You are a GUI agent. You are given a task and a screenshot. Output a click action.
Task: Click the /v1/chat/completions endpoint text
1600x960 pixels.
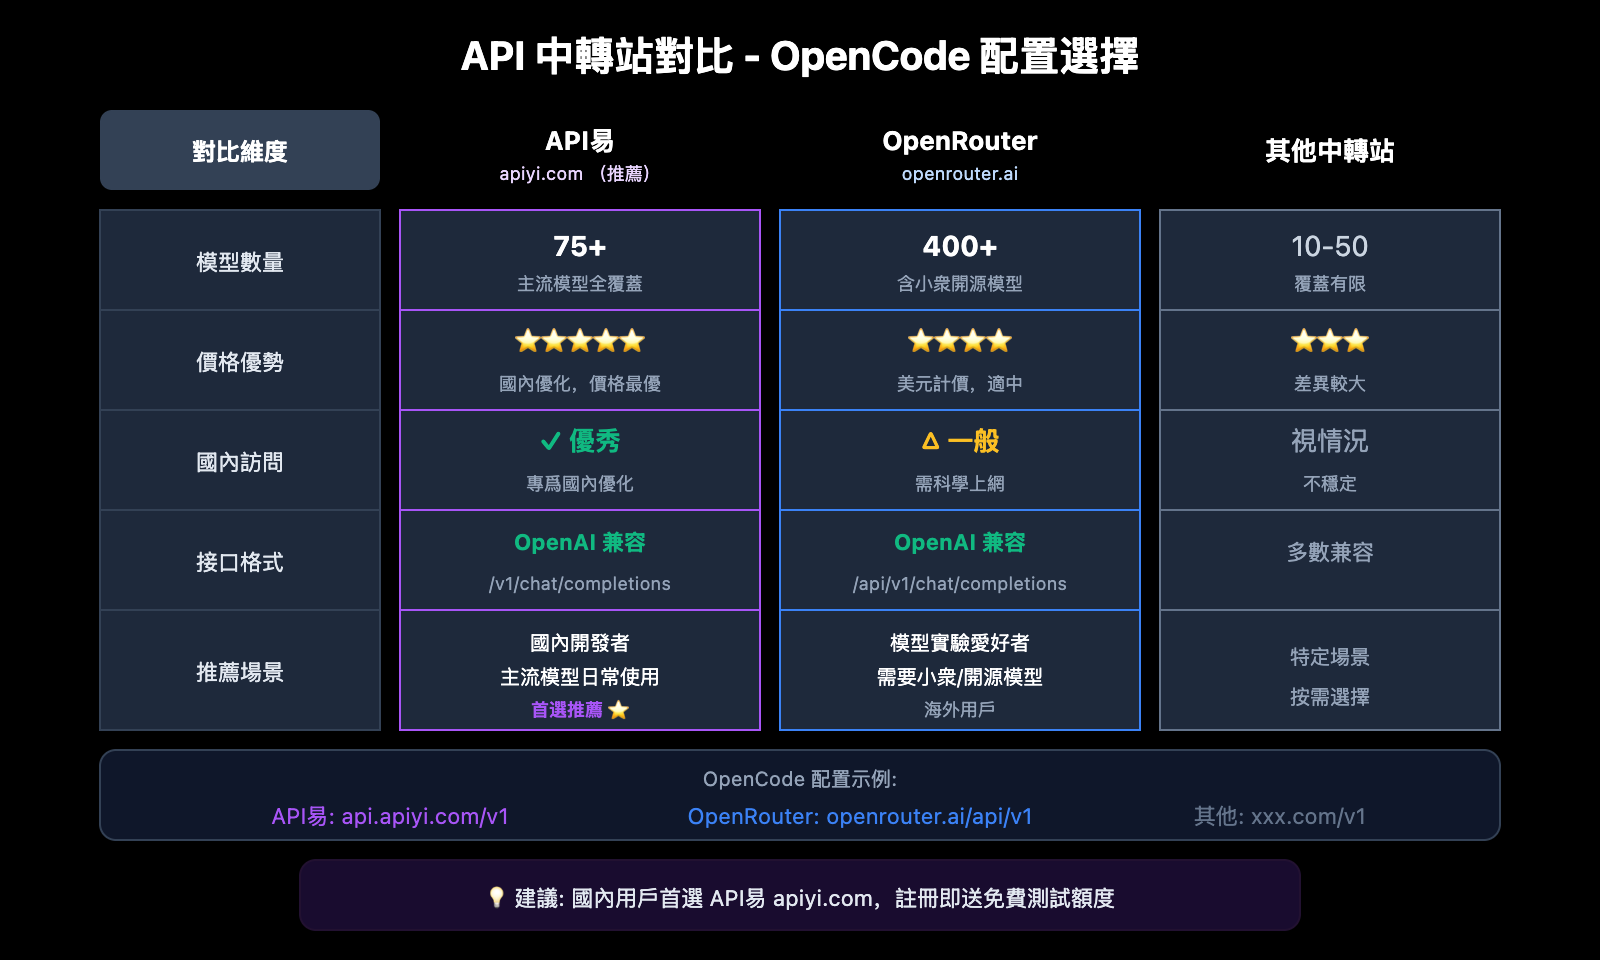(x=578, y=584)
